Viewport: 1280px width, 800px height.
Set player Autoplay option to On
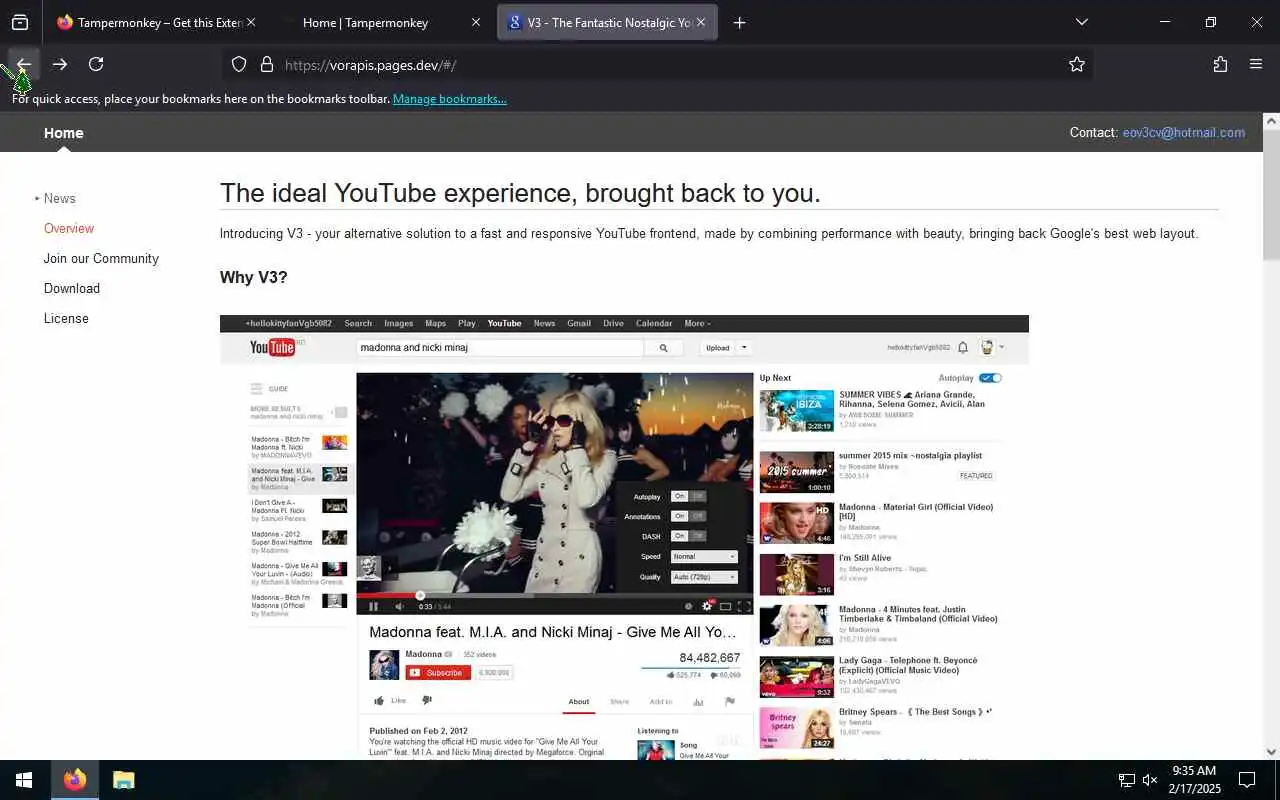tap(679, 496)
